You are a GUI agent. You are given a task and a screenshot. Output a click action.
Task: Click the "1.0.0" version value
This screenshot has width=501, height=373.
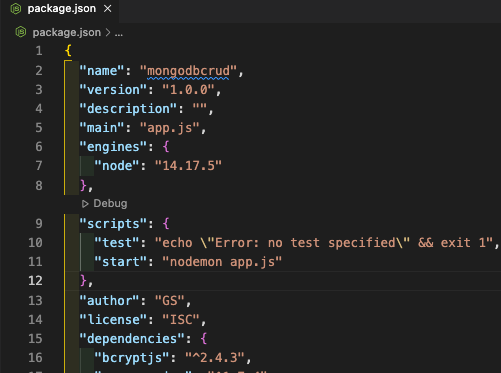(x=188, y=90)
